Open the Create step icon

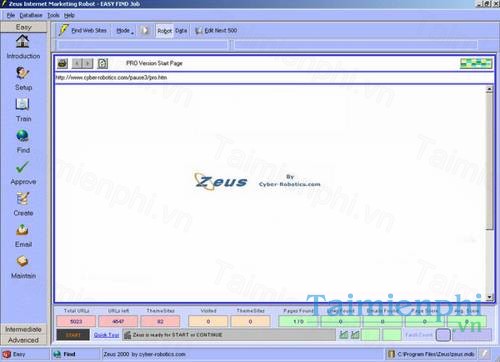[23, 198]
